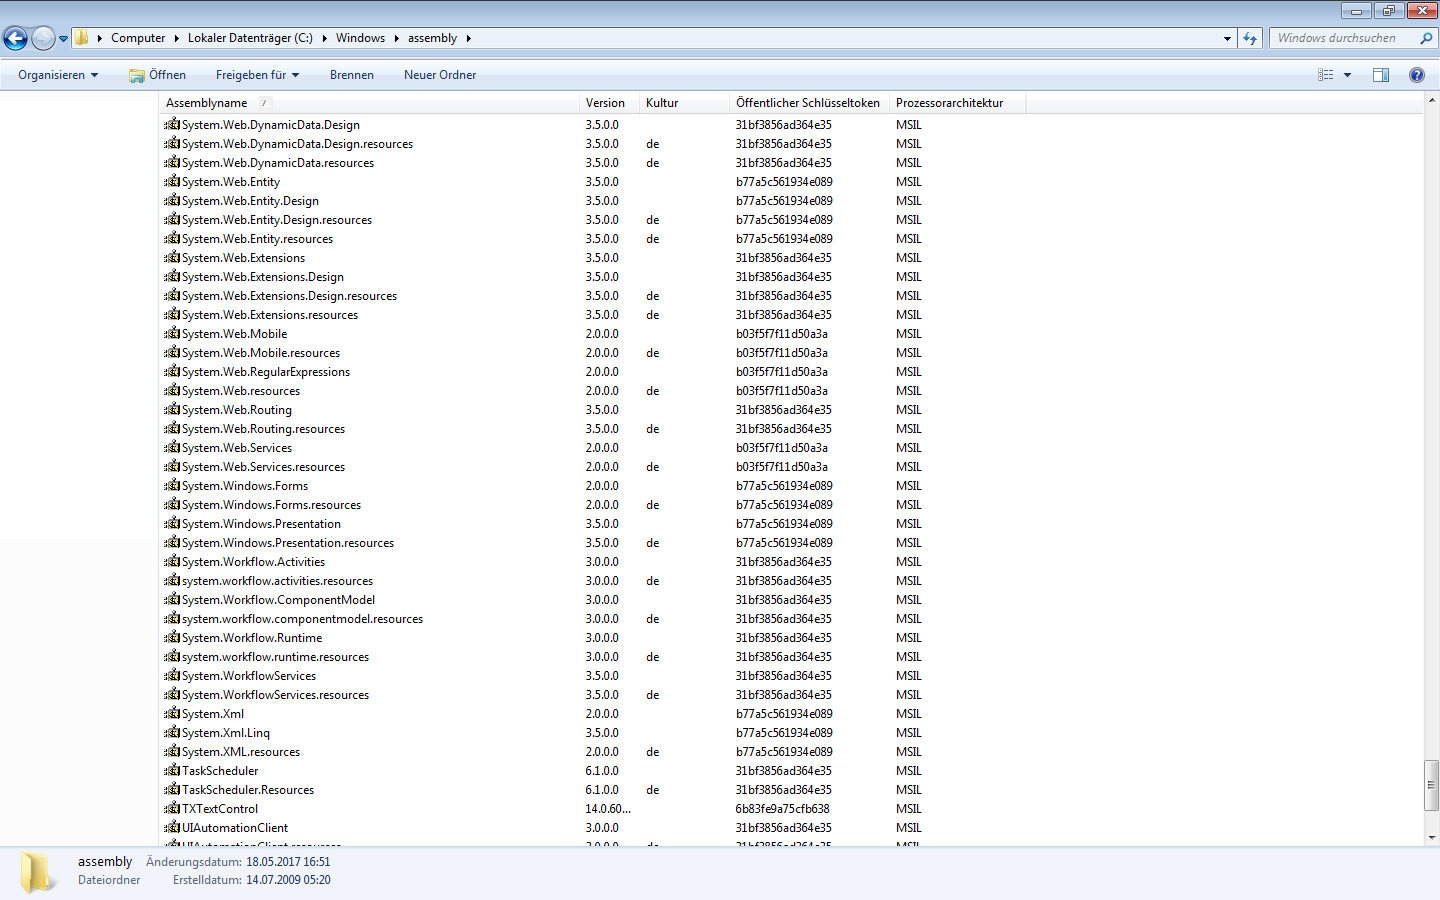Sort by the Assemblyname column header
This screenshot has width=1440, height=900.
point(370,103)
